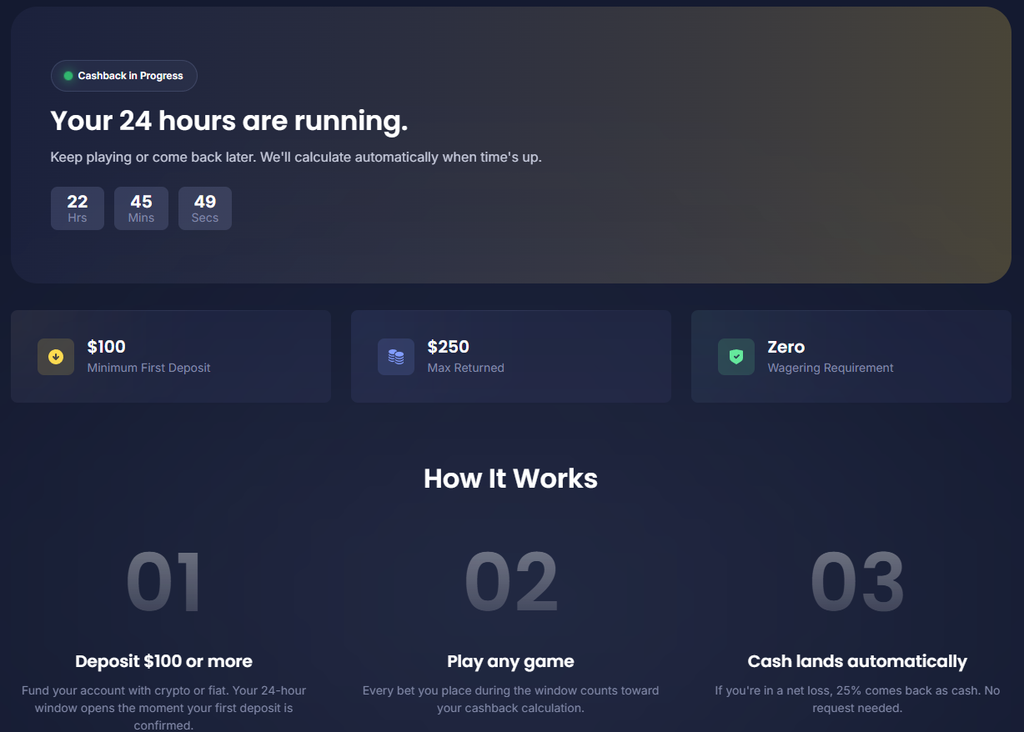Click the "Keep playing or come back later" text
This screenshot has height=732, width=1024.
[296, 157]
